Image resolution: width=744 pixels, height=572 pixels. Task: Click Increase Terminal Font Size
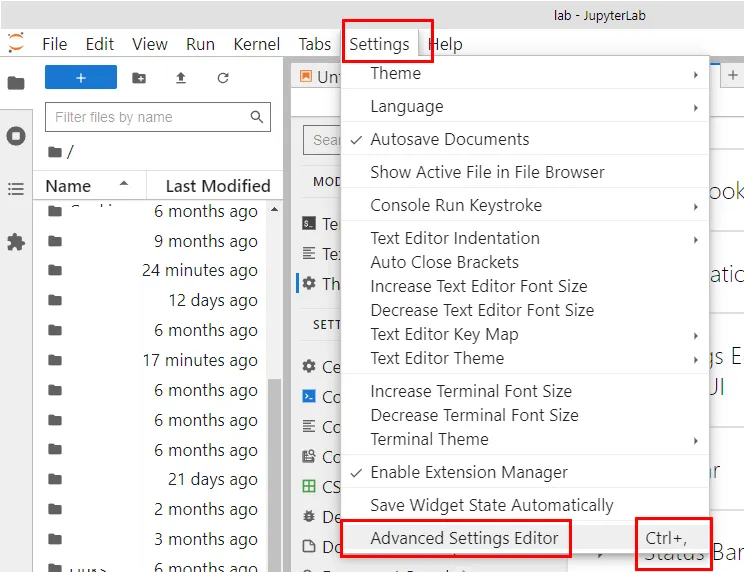click(x=471, y=391)
